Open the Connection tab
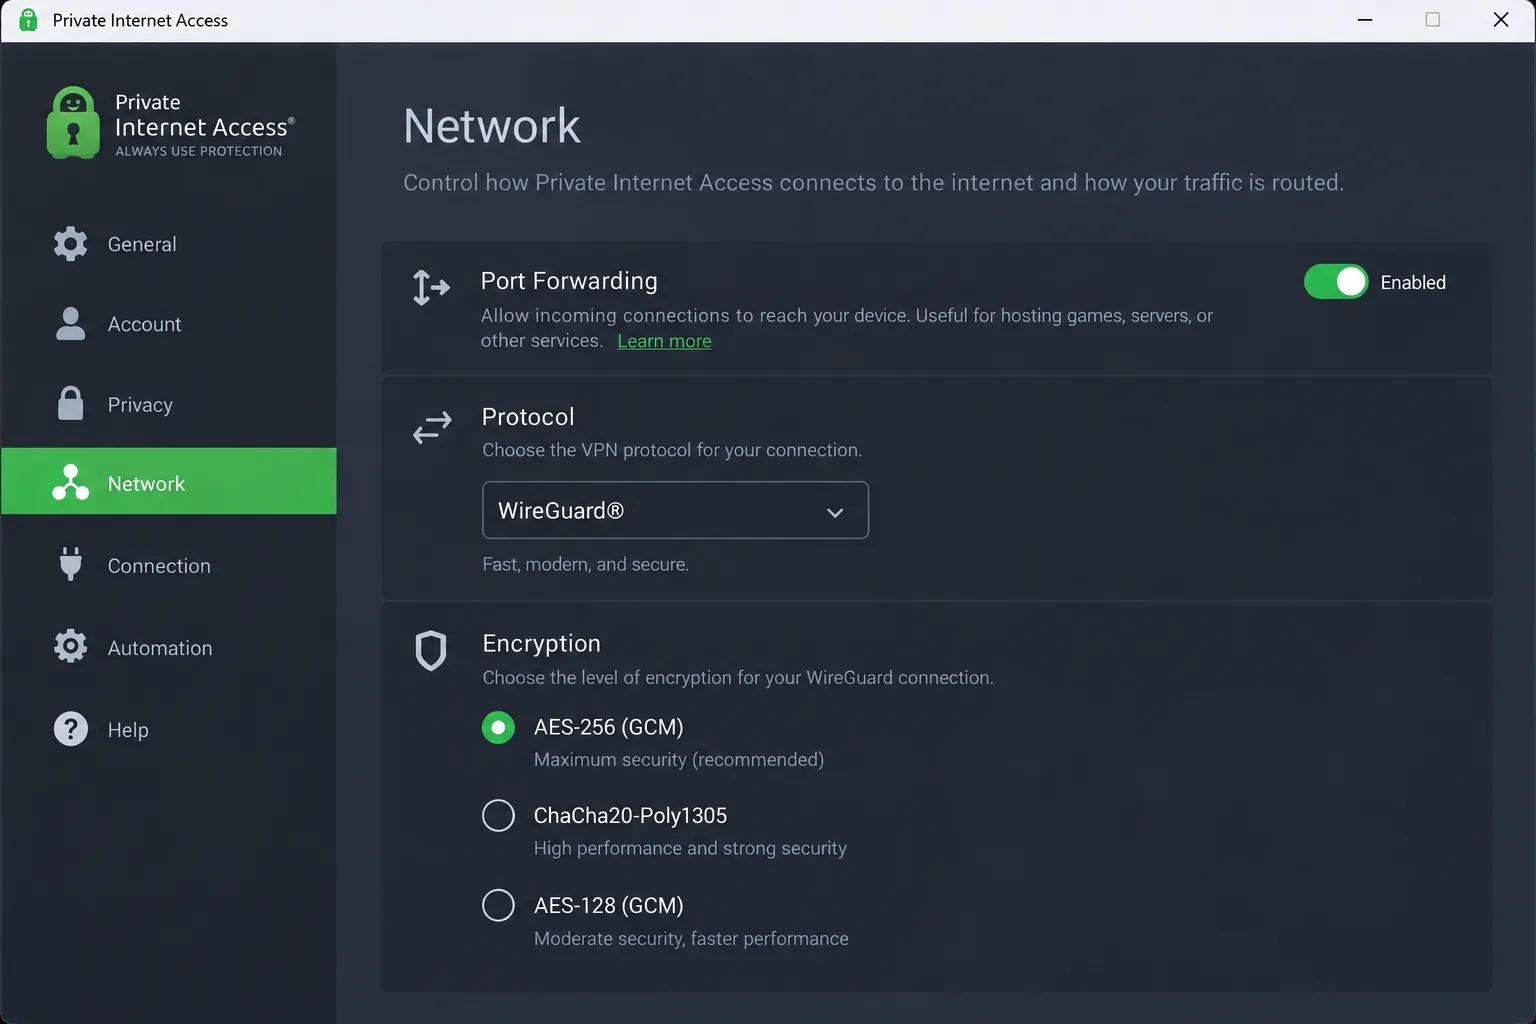This screenshot has width=1536, height=1024. pos(169,565)
